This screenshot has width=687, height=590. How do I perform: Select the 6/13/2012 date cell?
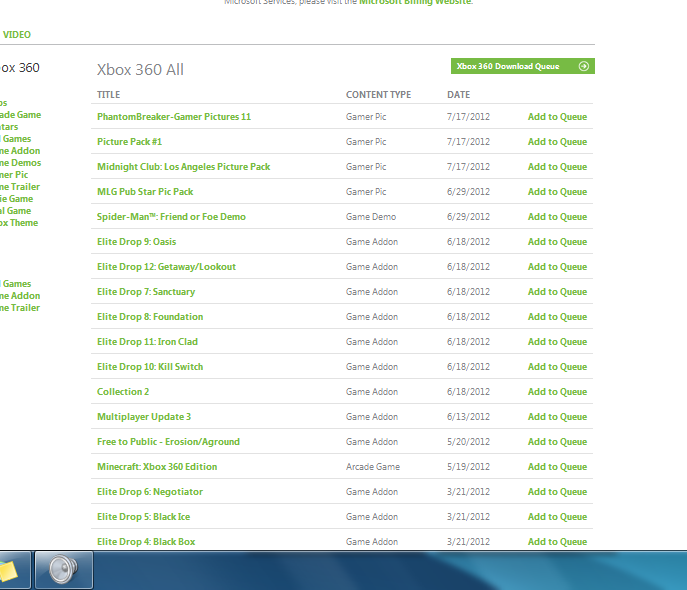(x=468, y=417)
